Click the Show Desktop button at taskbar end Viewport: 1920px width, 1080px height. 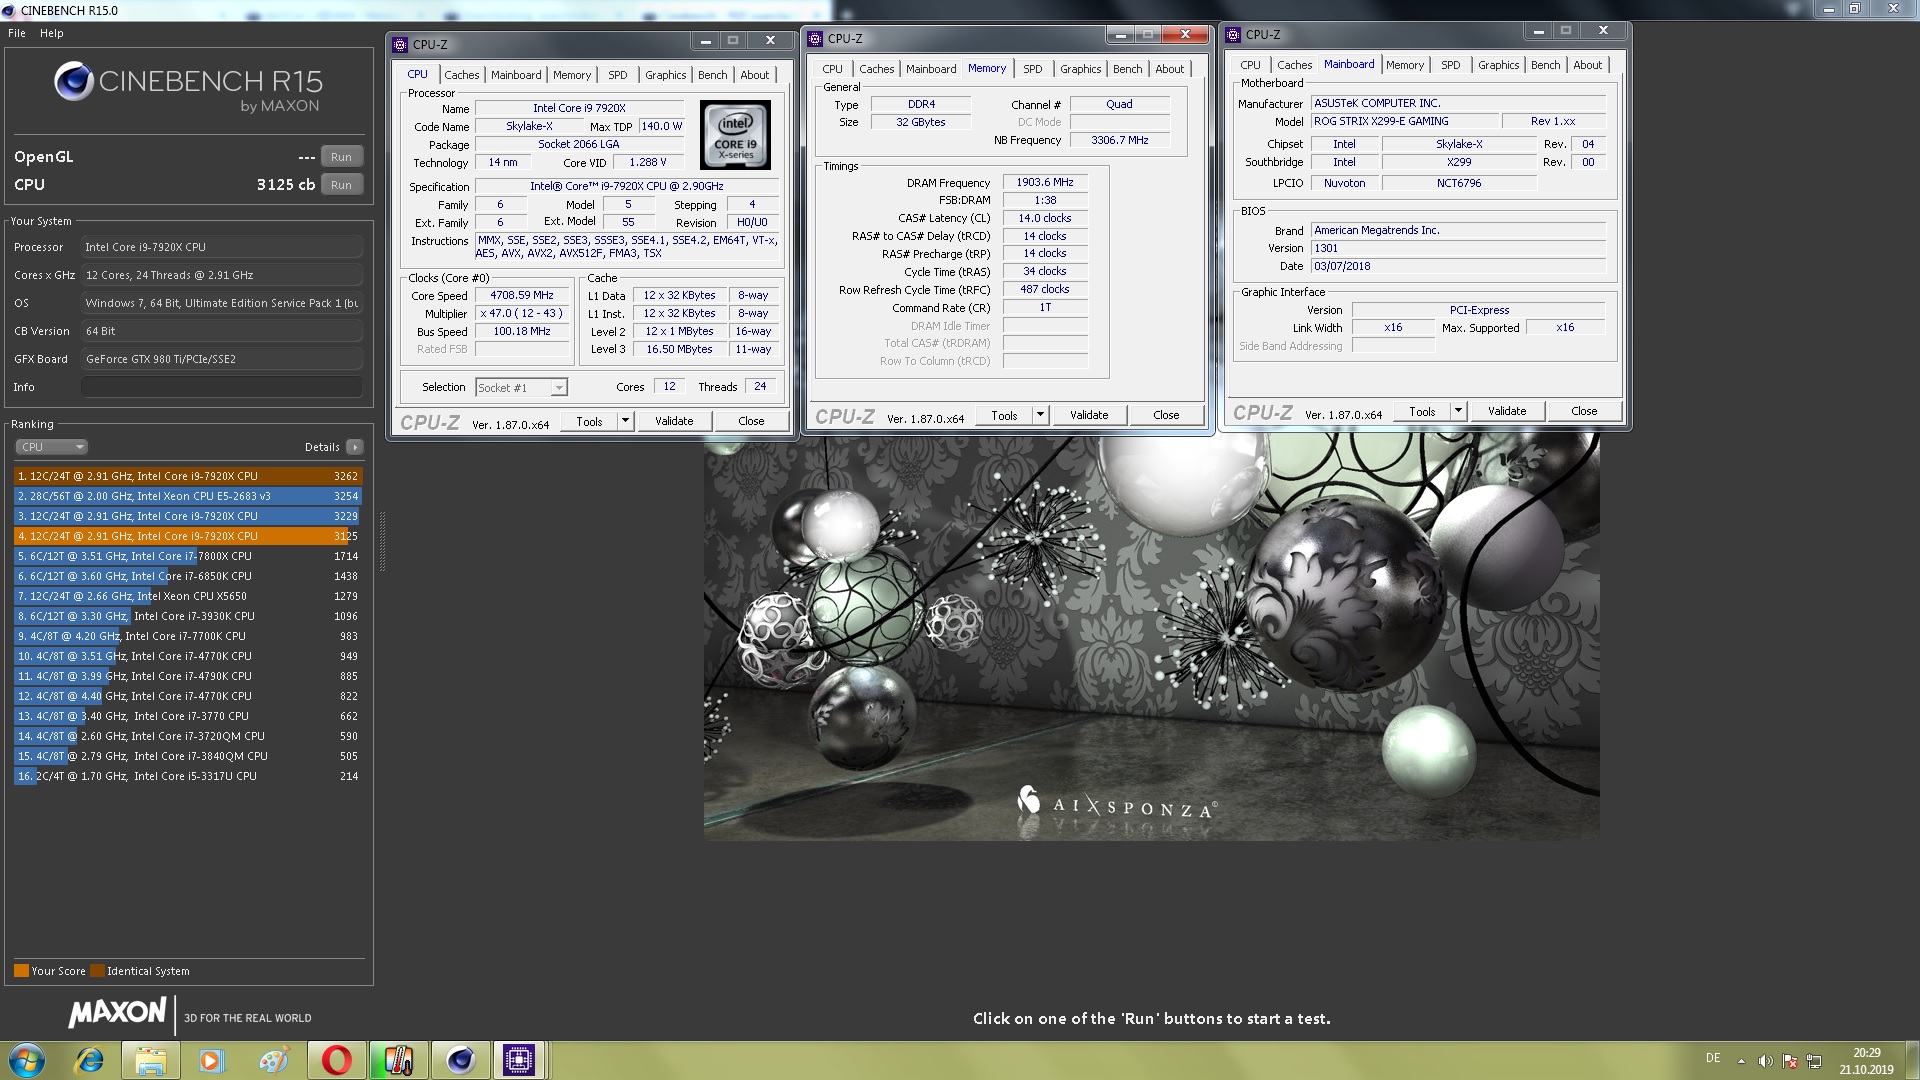coord(1912,1060)
